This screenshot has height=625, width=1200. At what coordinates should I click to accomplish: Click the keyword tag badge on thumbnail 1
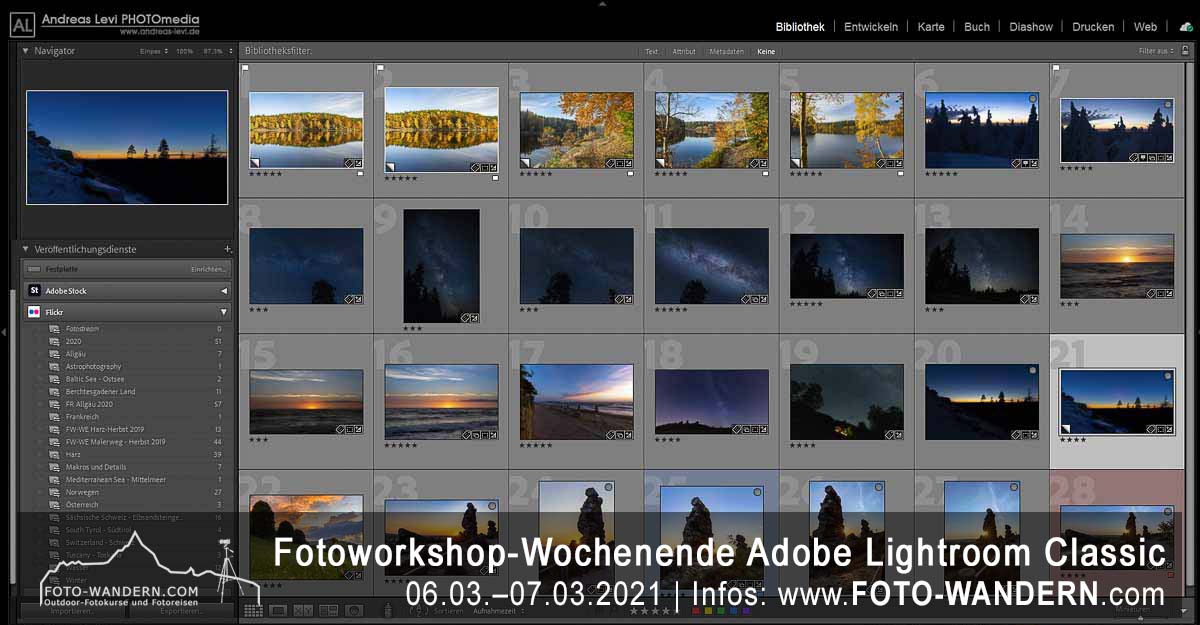tap(349, 162)
